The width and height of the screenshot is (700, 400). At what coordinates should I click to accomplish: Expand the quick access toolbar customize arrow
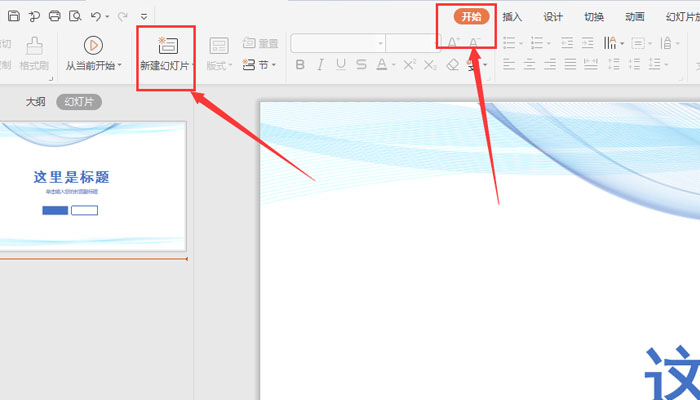point(144,16)
